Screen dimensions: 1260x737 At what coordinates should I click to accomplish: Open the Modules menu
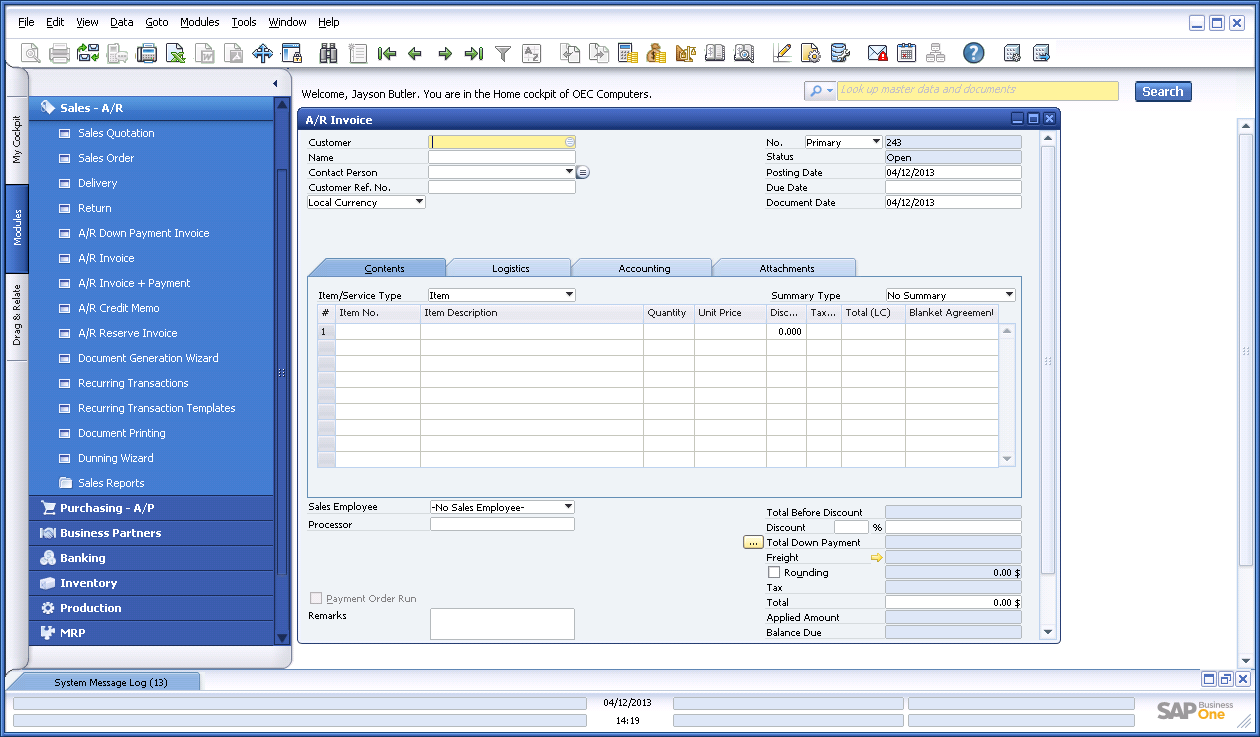(x=199, y=21)
